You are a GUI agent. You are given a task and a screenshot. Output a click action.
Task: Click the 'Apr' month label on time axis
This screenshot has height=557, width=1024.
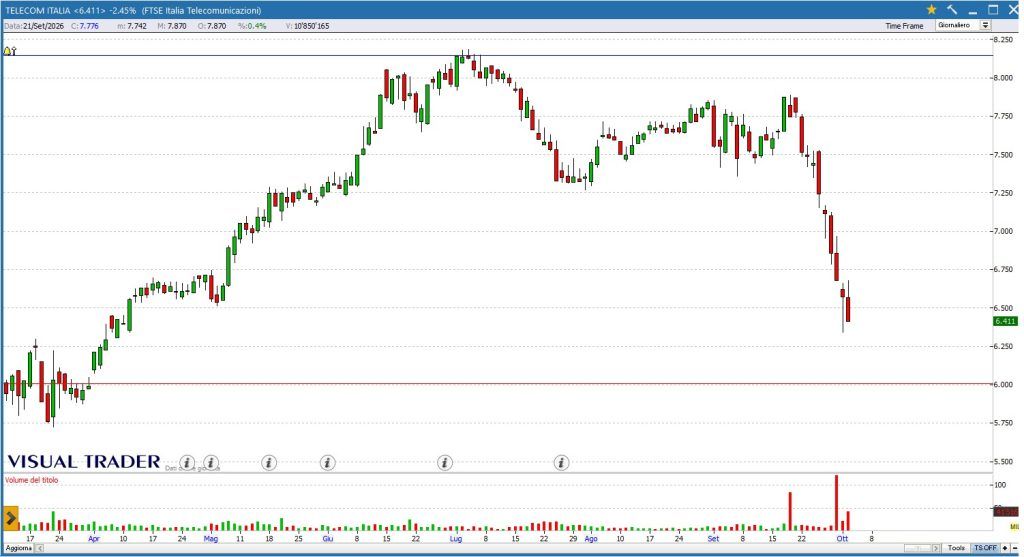click(94, 539)
